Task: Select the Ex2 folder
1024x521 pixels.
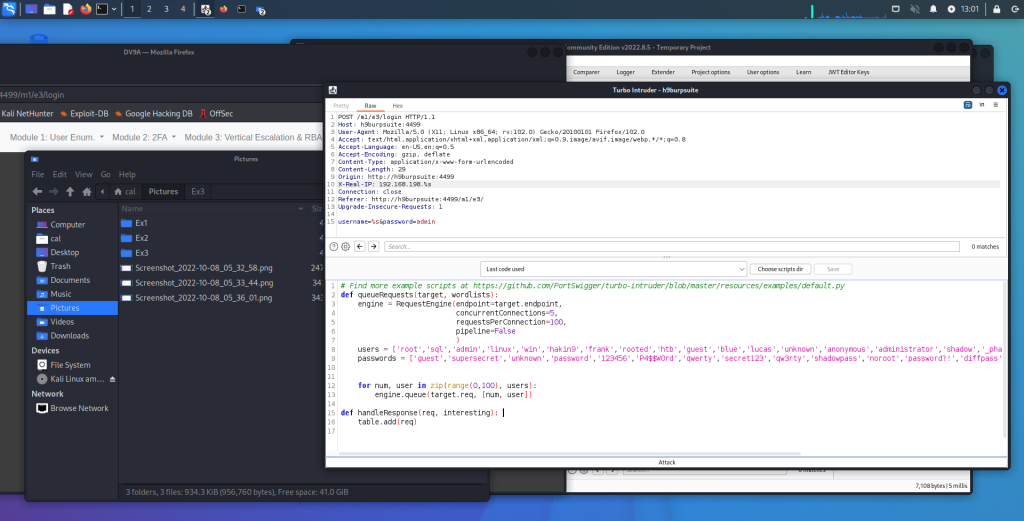Action: (142, 238)
